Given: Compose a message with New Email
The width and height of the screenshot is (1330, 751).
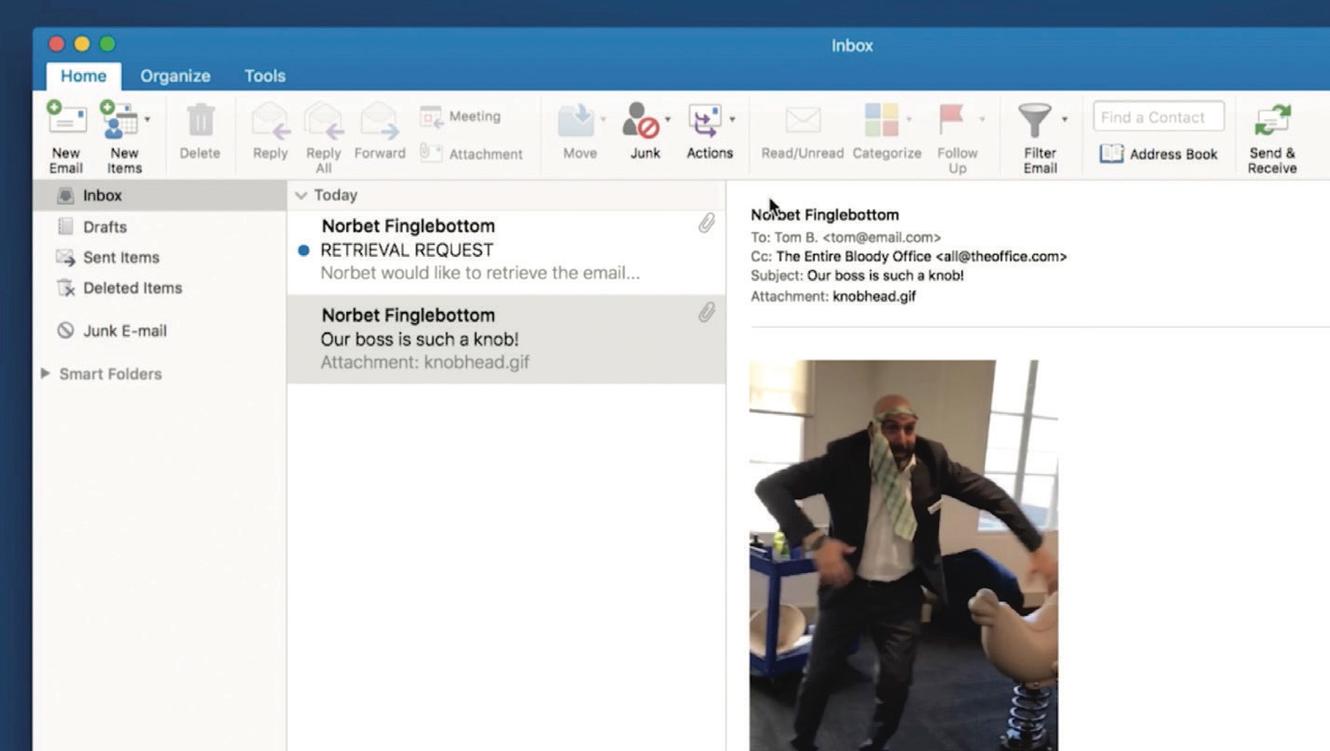Looking at the screenshot, I should coord(66,137).
